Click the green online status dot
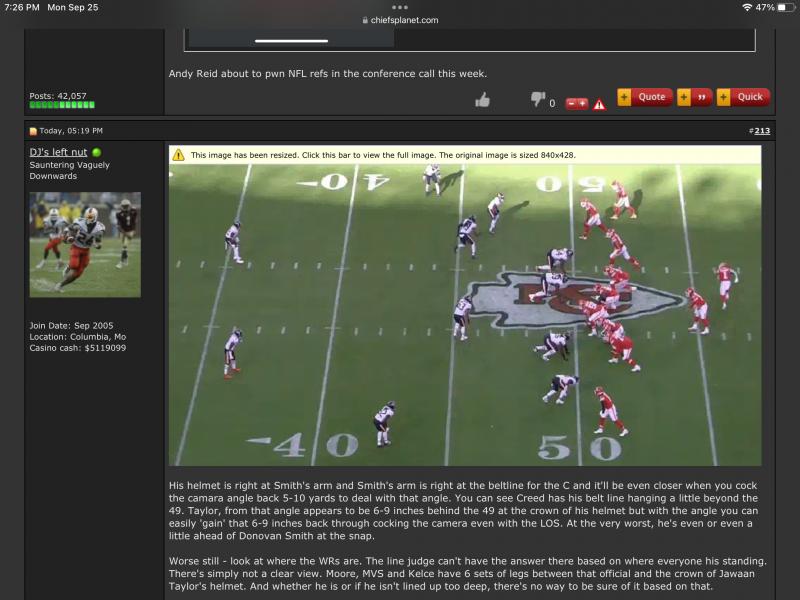This screenshot has width=800, height=600. pos(96,152)
